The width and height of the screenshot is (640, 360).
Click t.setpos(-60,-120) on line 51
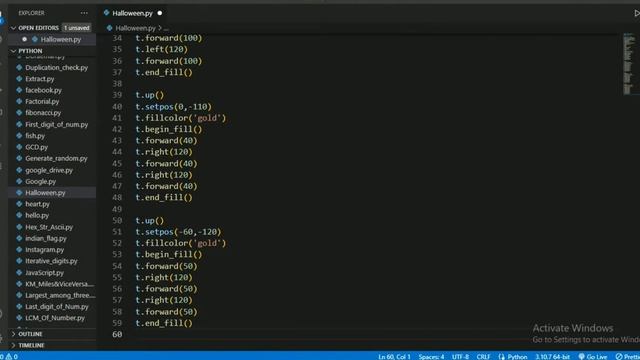click(x=178, y=232)
